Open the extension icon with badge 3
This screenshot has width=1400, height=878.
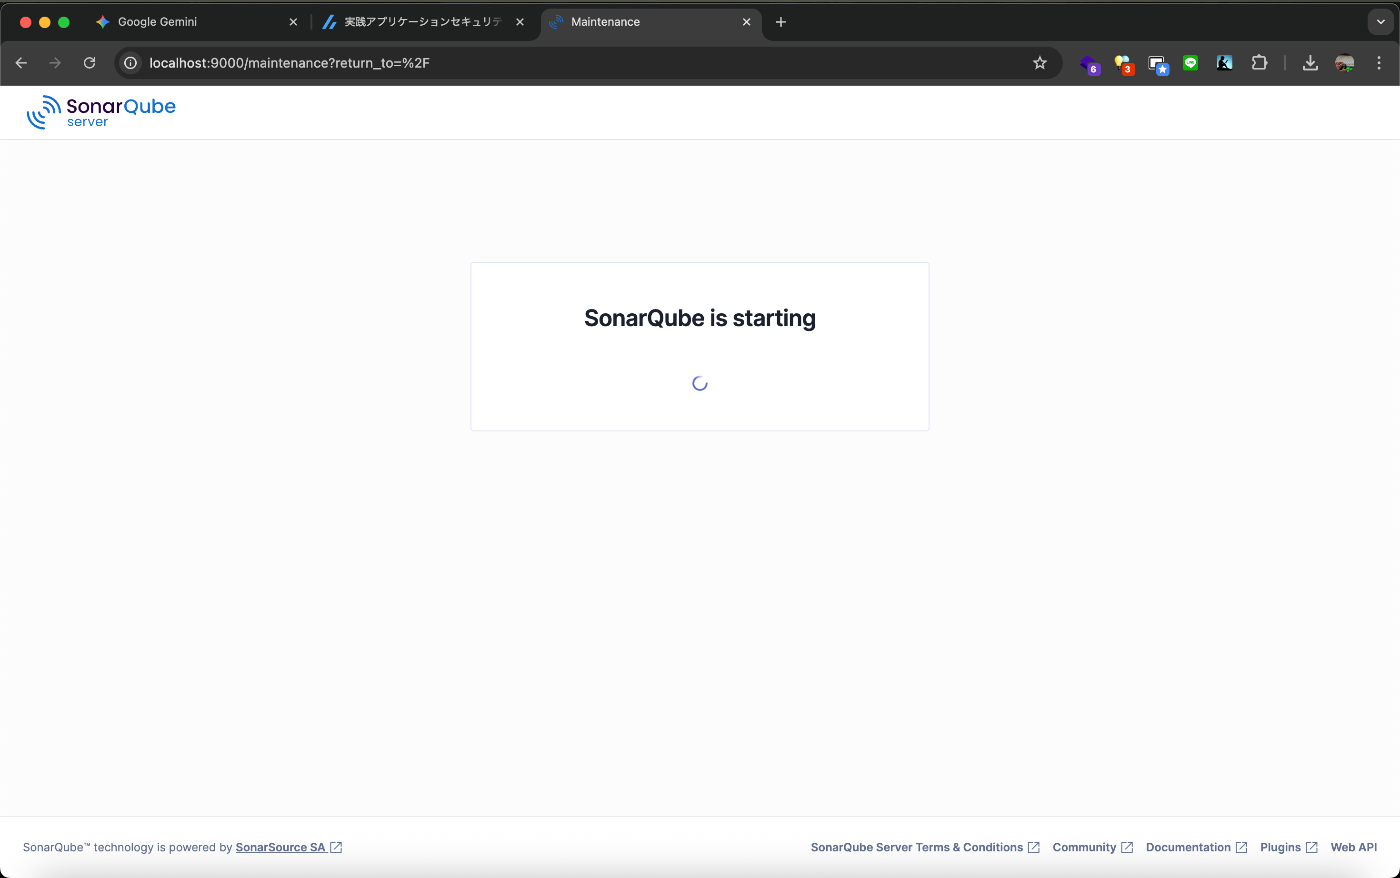(1124, 64)
